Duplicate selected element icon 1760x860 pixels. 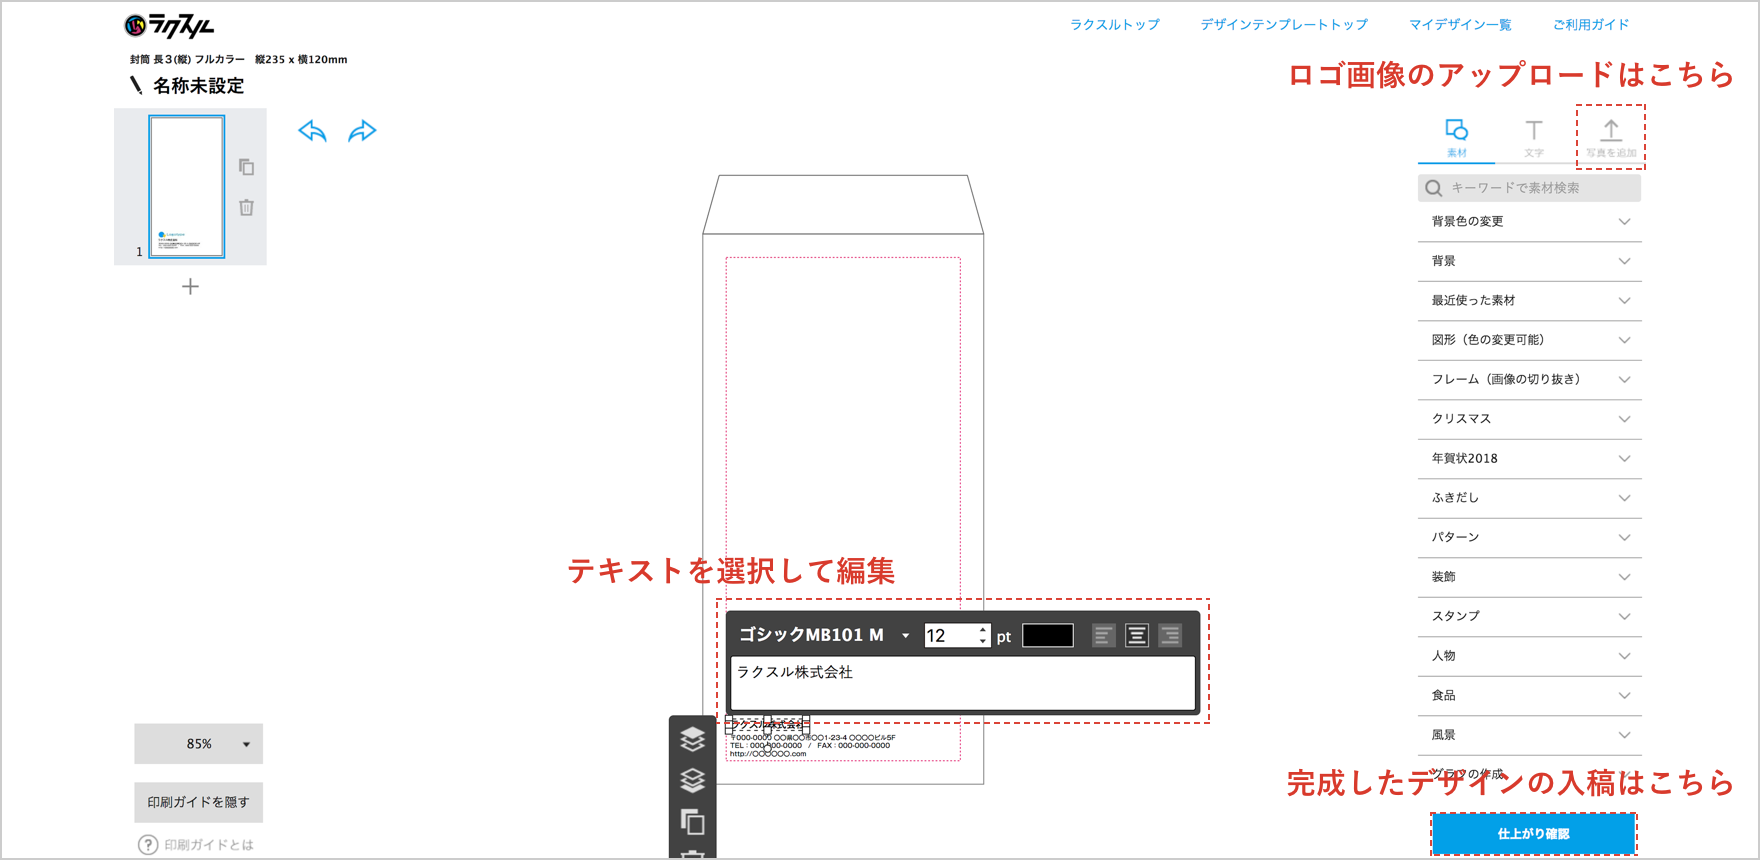coord(693,822)
